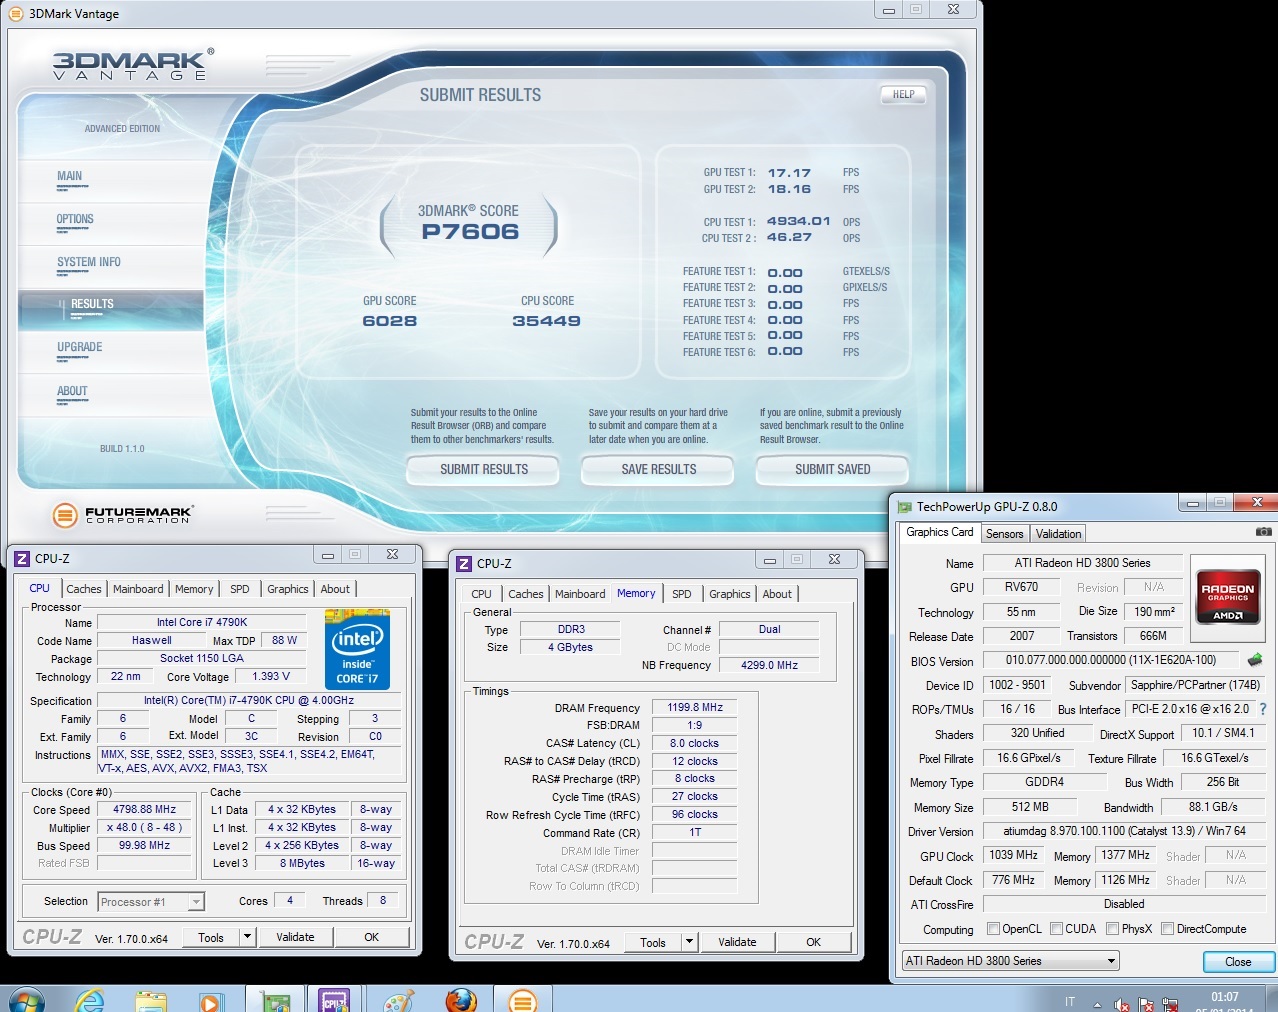This screenshot has height=1012, width=1278.
Task: Open the Sensors tab in GPU-Z
Action: click(x=1004, y=534)
